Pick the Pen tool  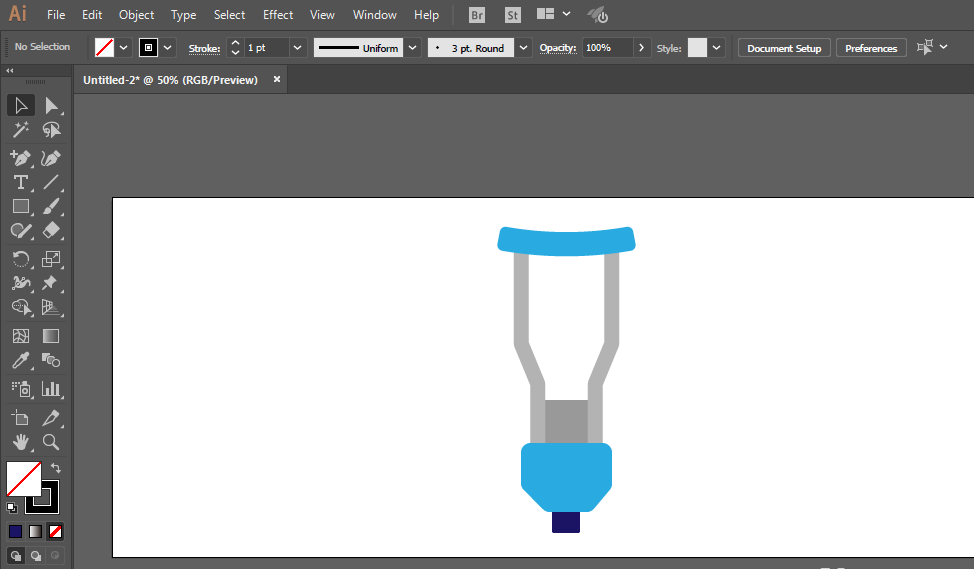point(20,158)
